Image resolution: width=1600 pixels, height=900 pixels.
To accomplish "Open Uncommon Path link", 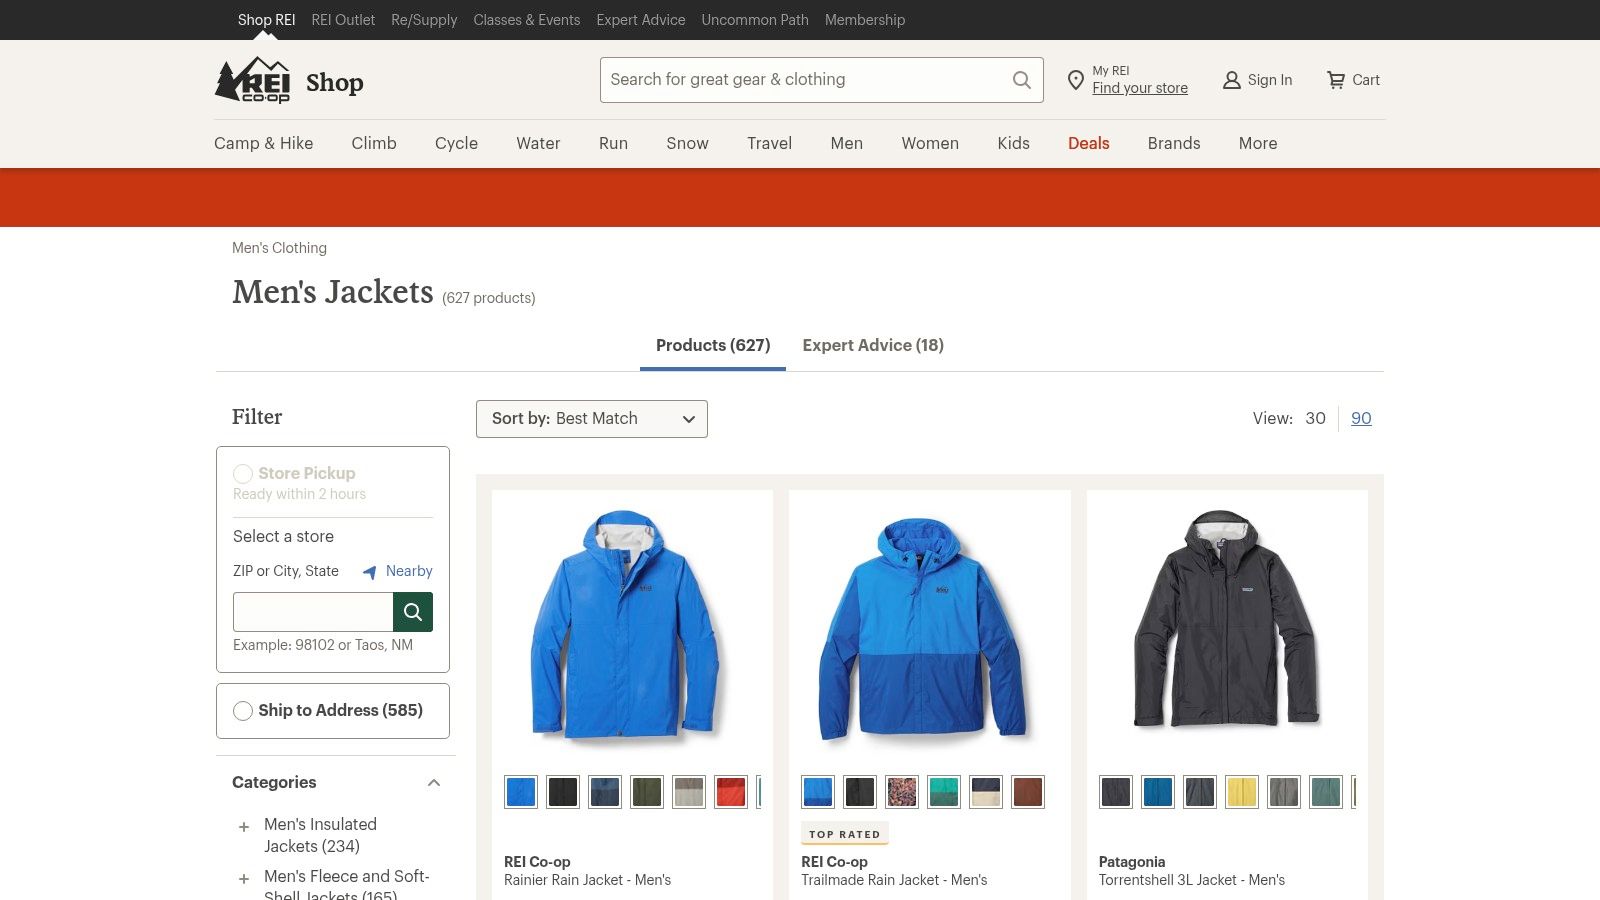I will (755, 20).
